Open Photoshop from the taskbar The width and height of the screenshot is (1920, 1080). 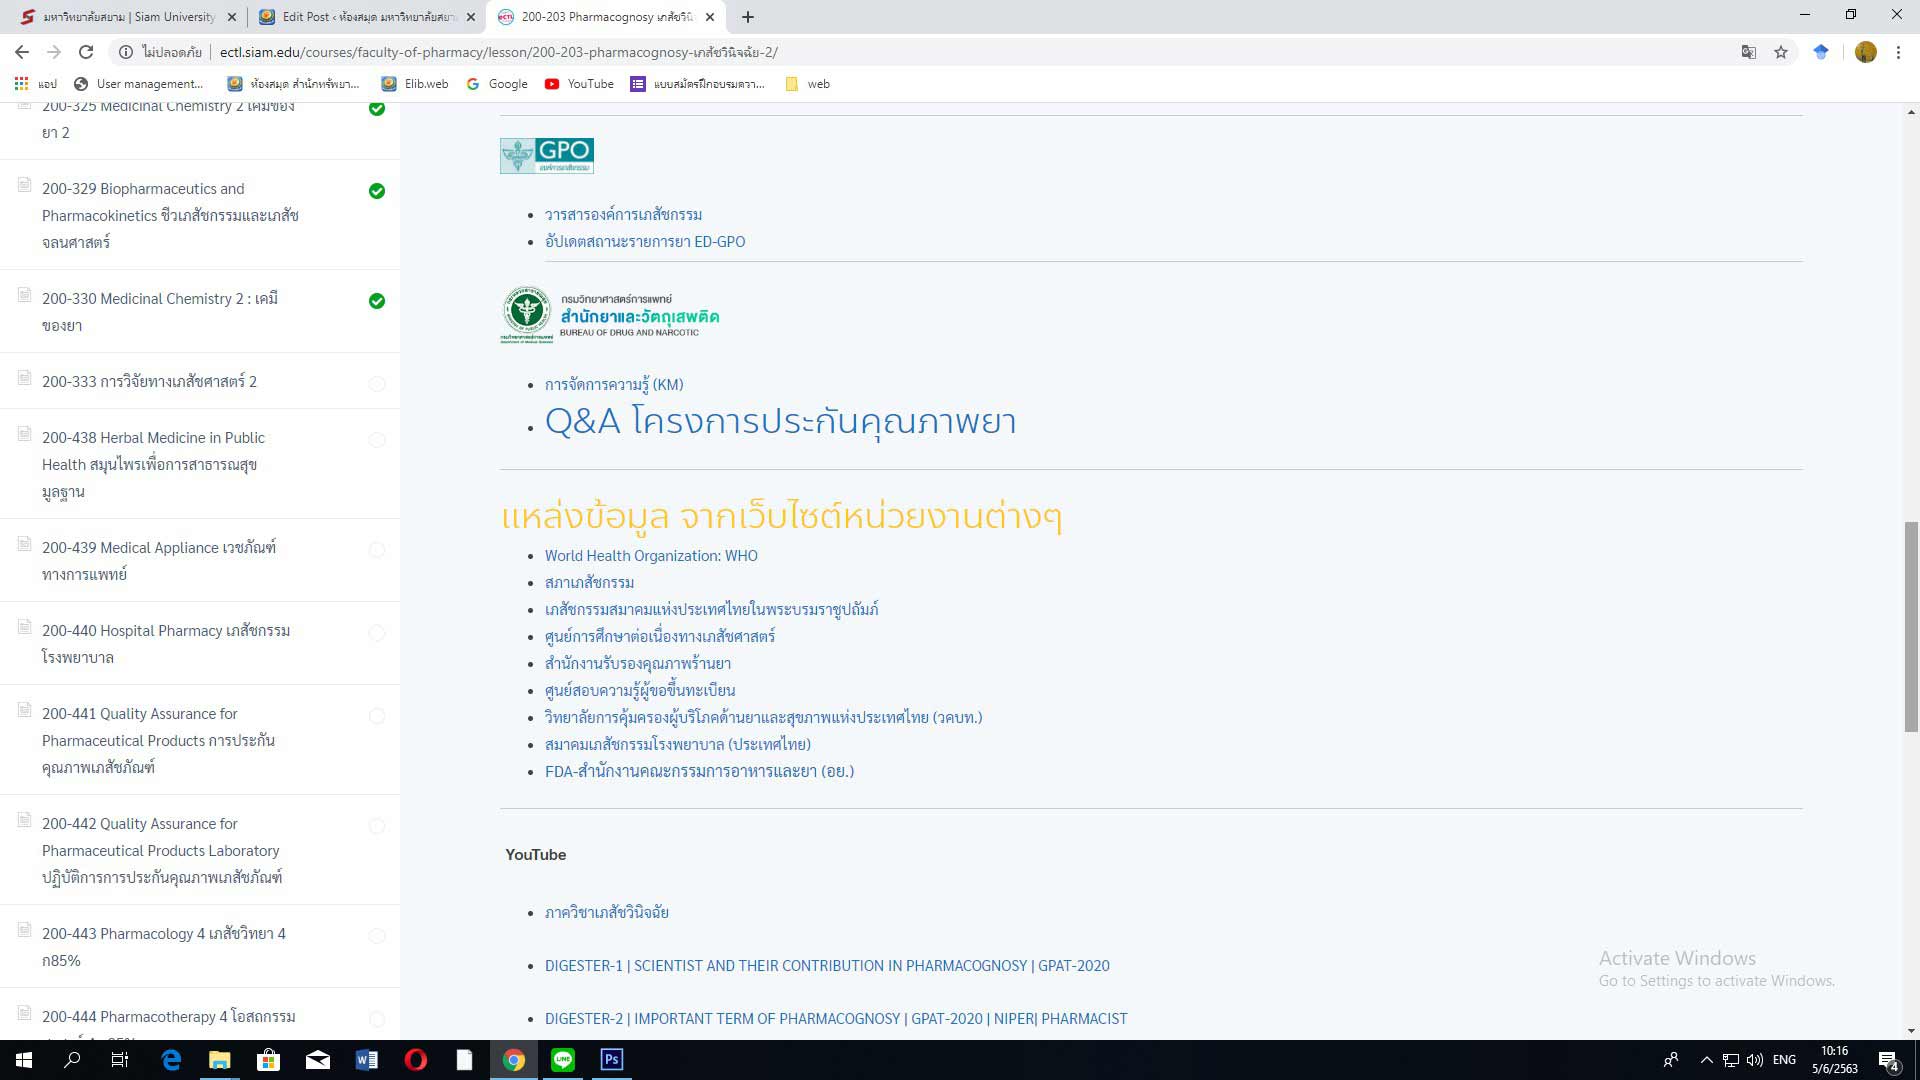(611, 1060)
